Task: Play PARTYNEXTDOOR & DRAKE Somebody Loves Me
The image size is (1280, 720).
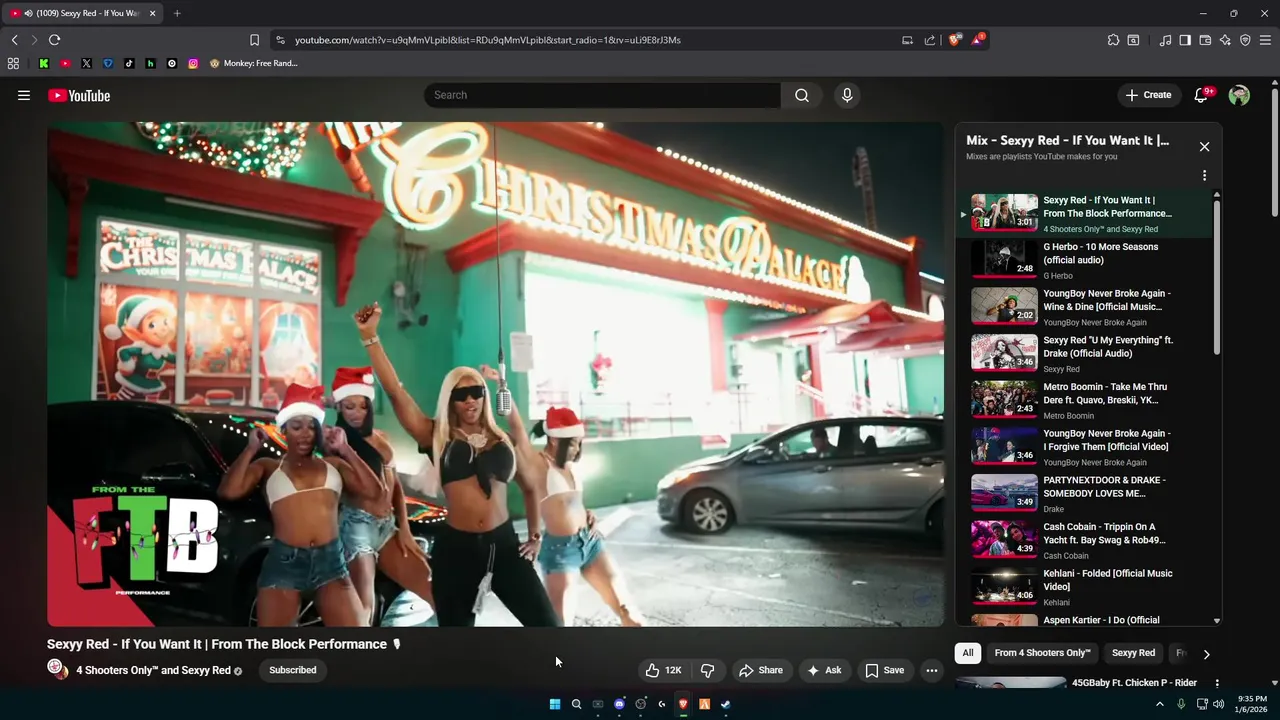Action: 1088,493
